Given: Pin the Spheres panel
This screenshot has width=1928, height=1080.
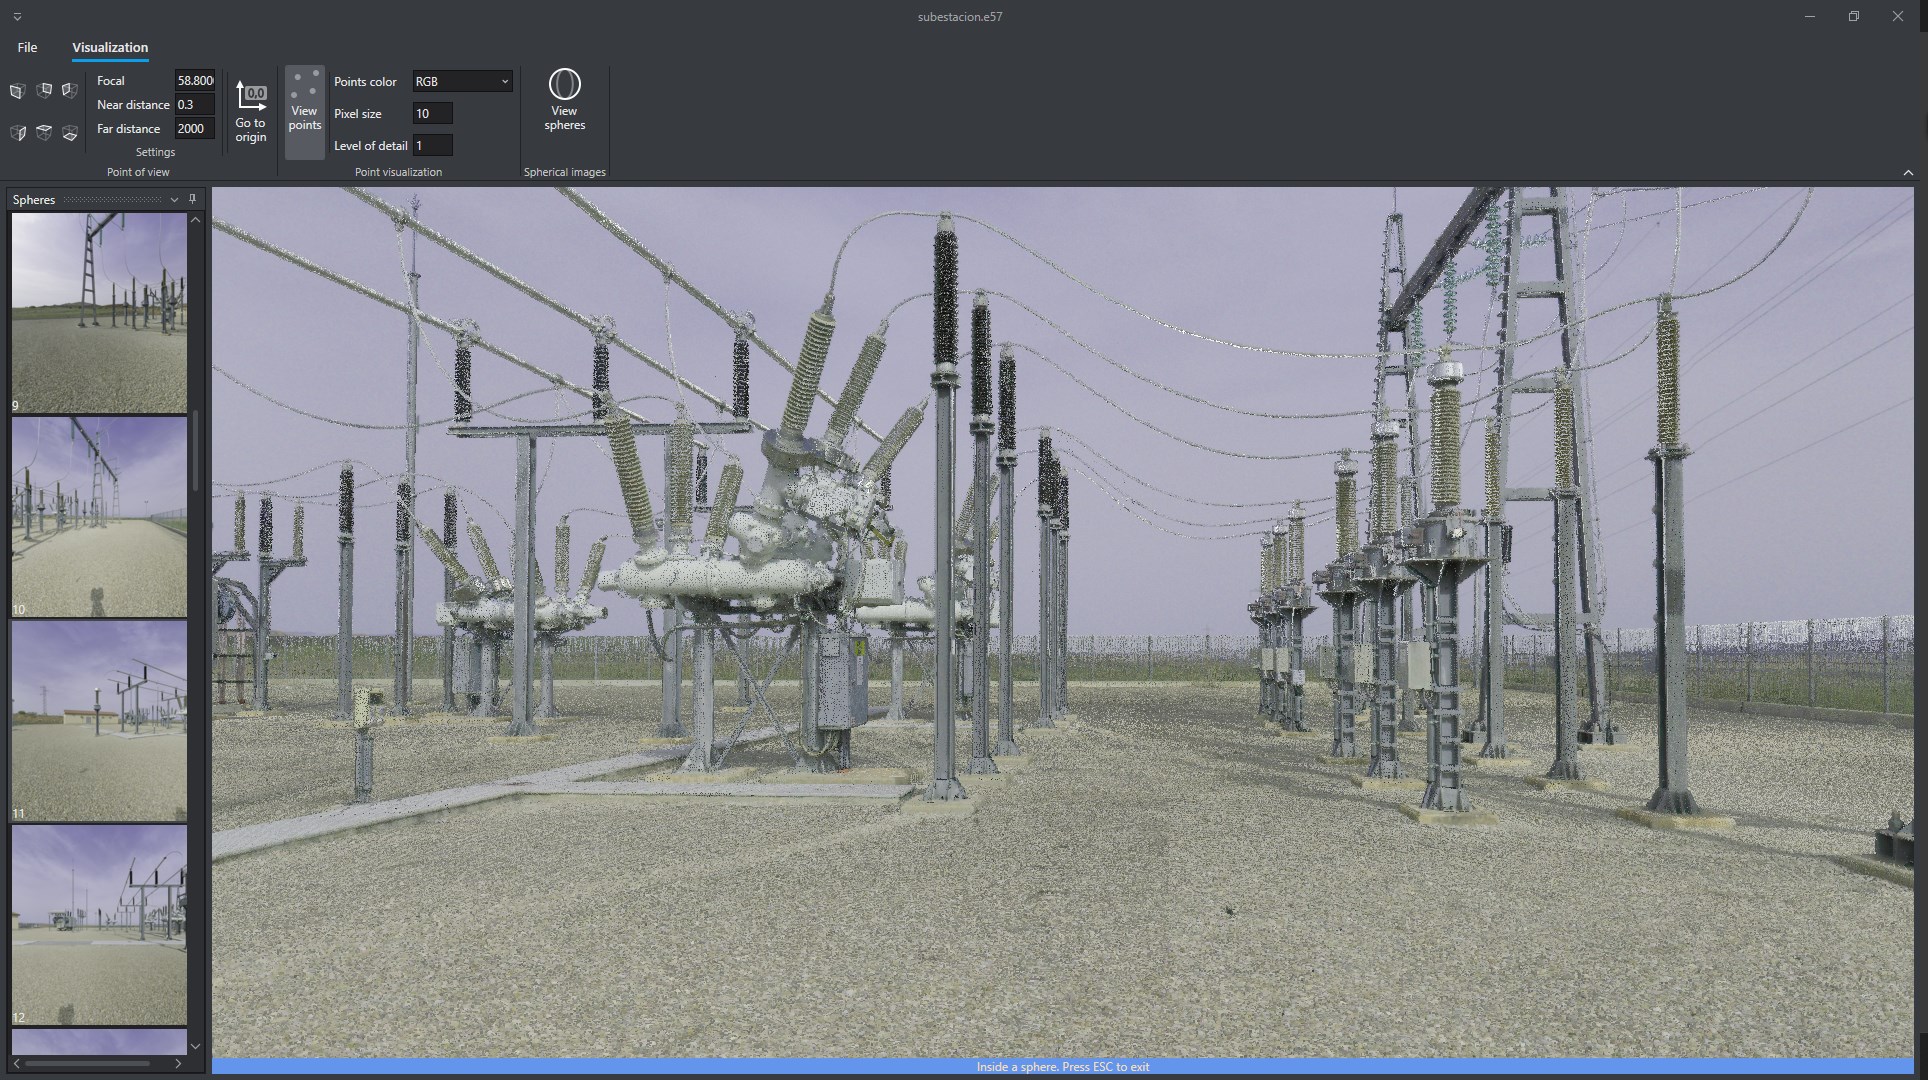Looking at the screenshot, I should point(193,199).
